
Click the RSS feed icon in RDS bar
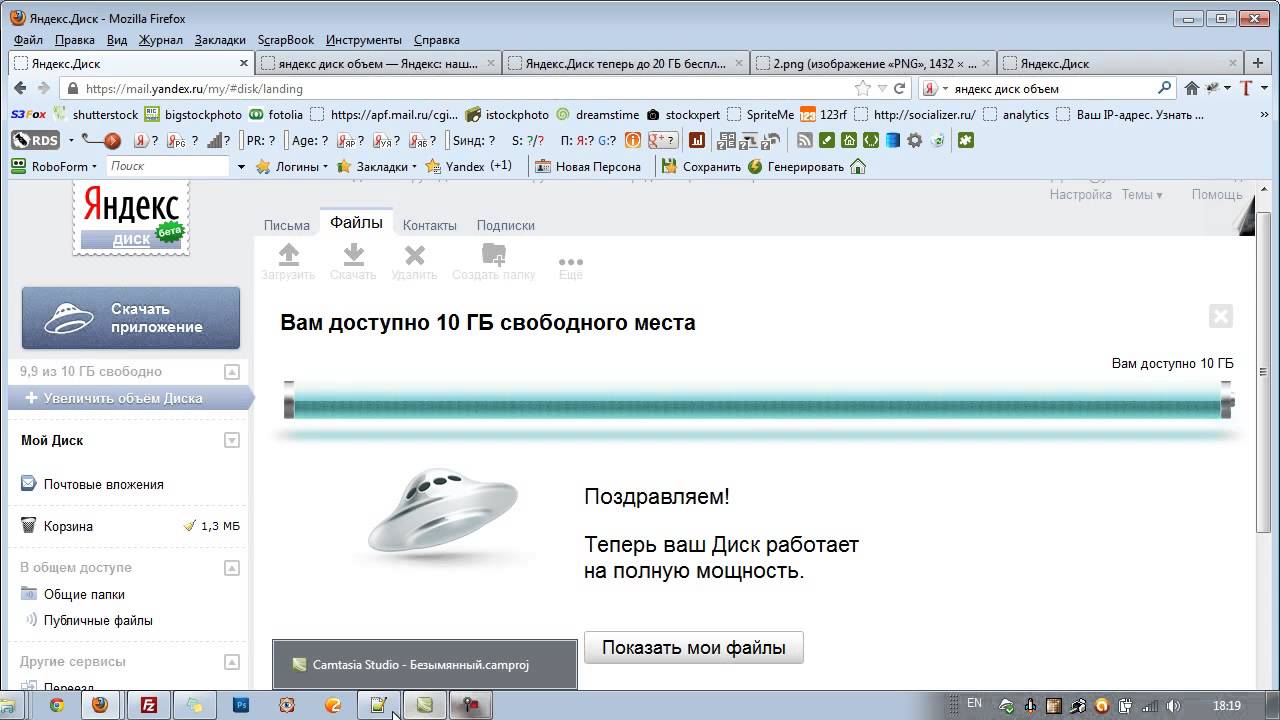(804, 140)
